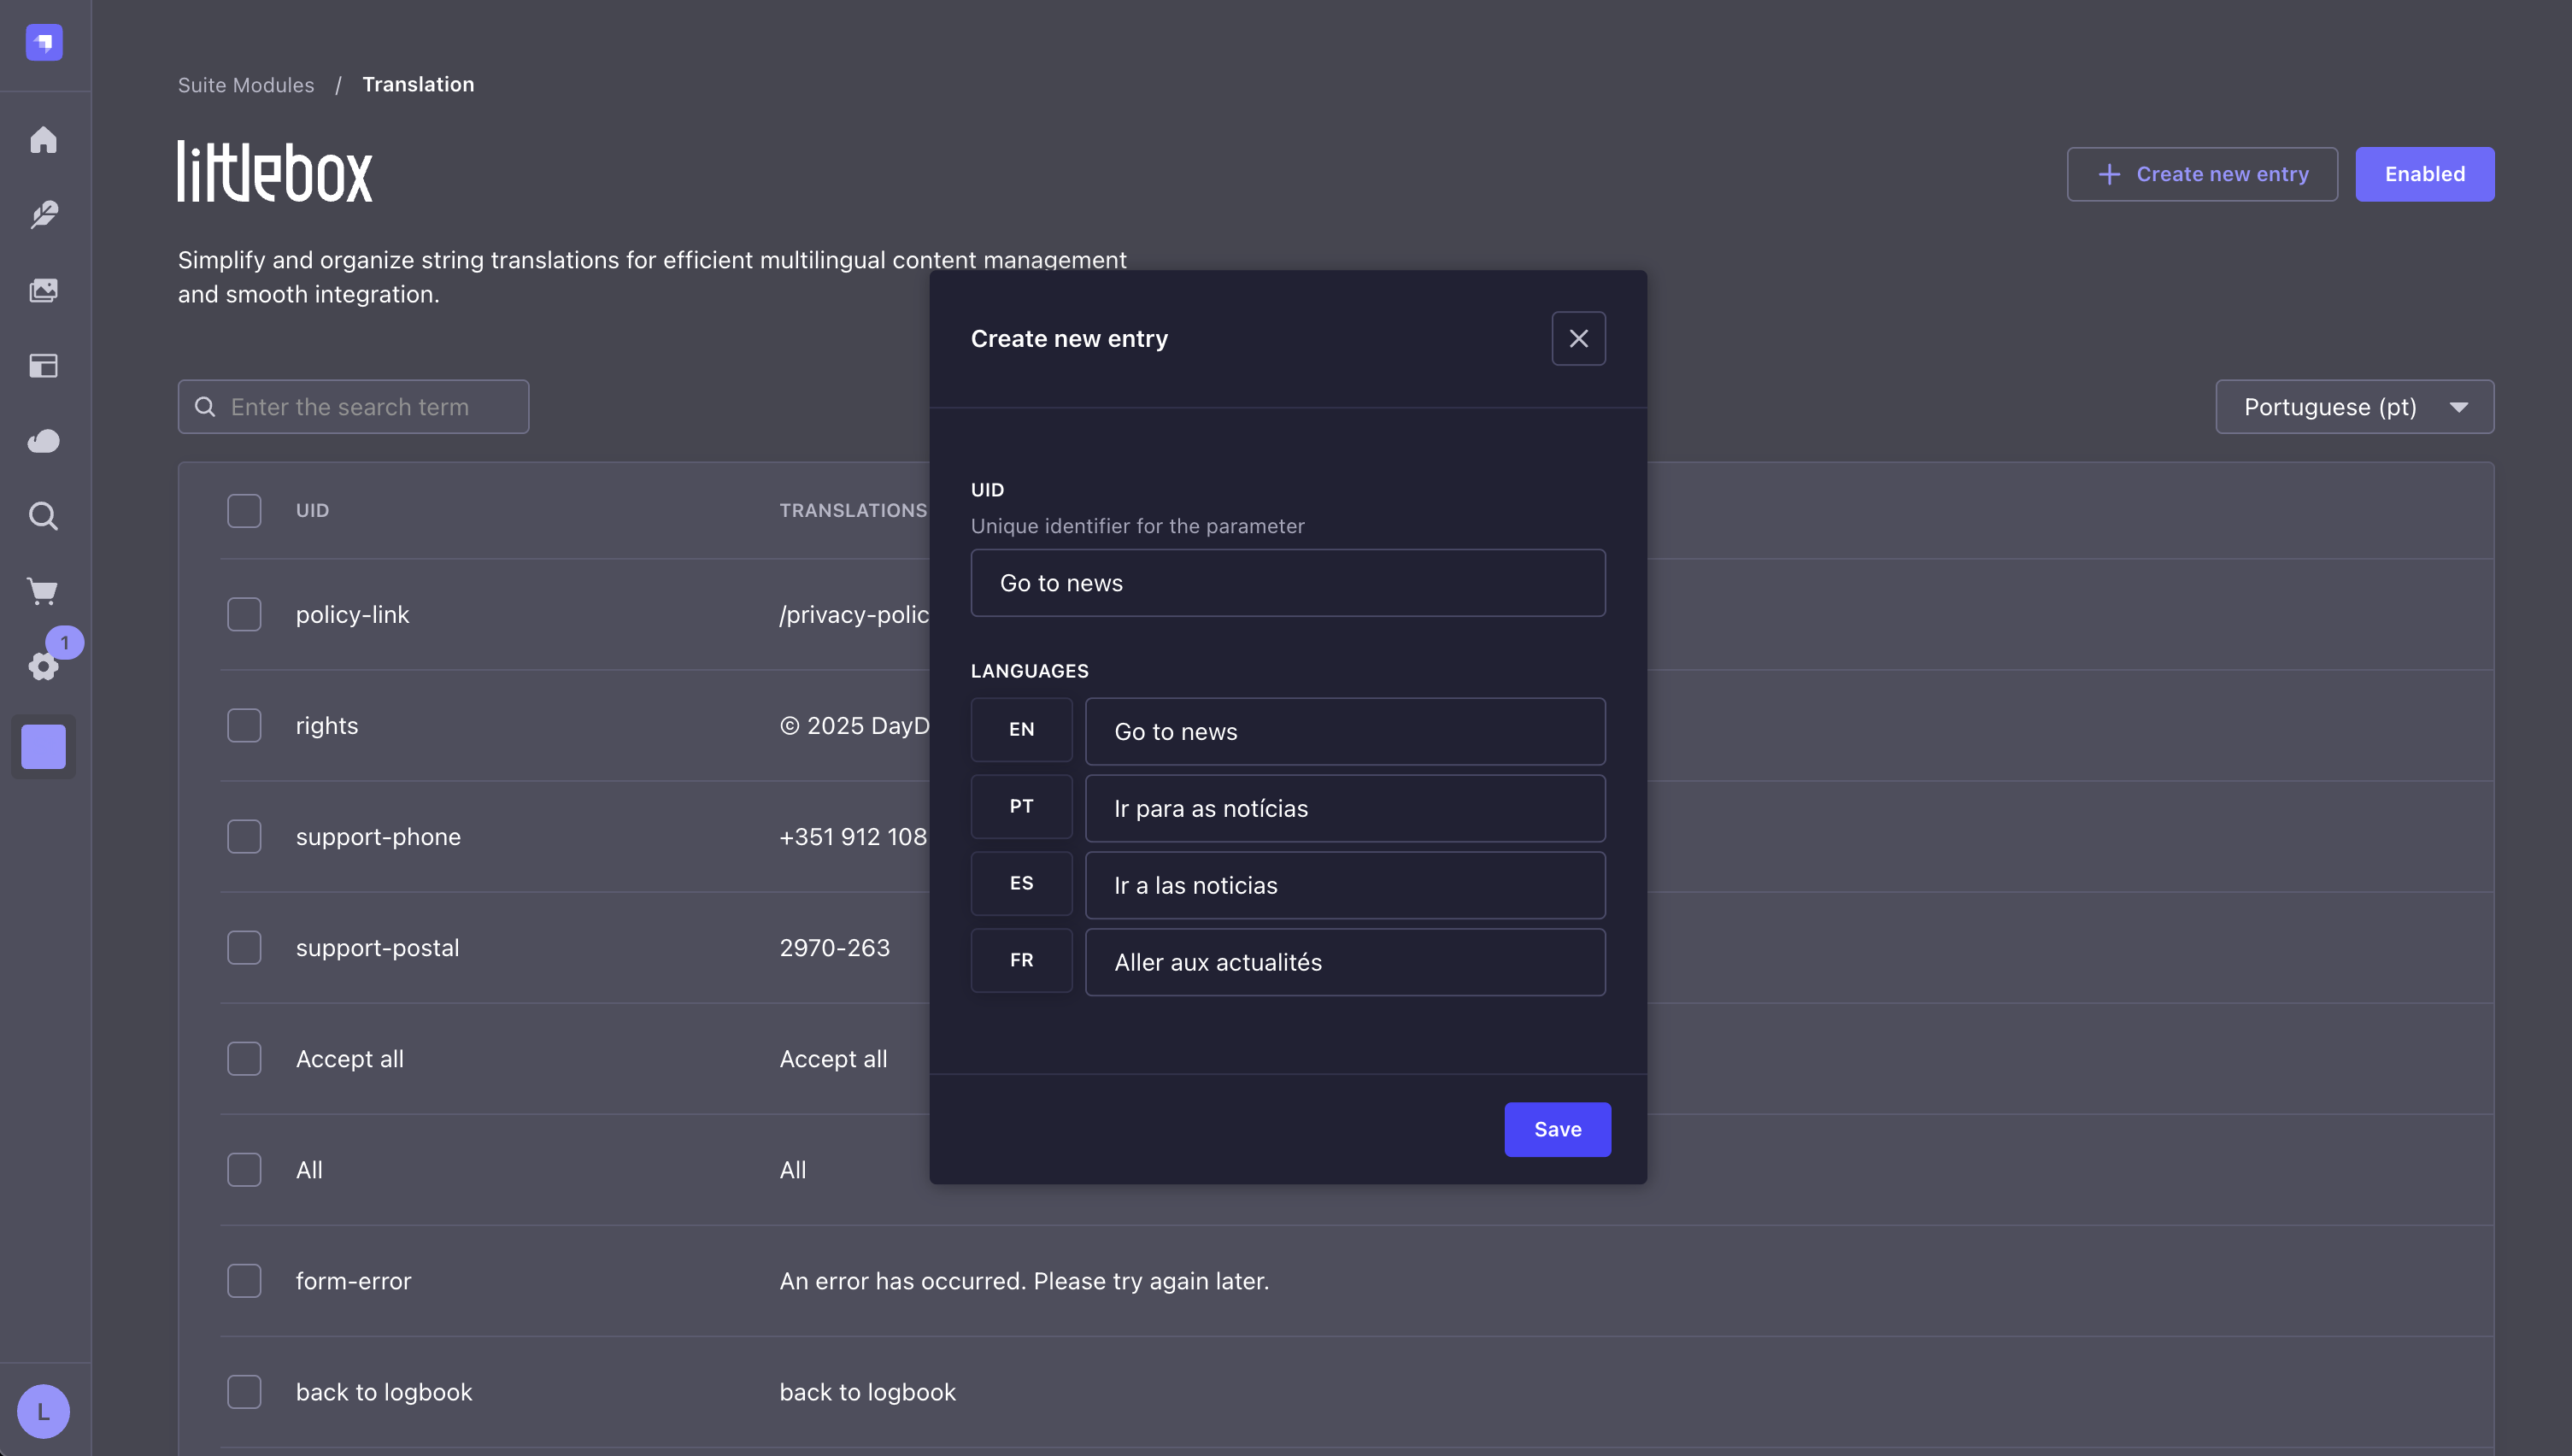
Task: Click the home icon in sidebar
Action: click(43, 140)
